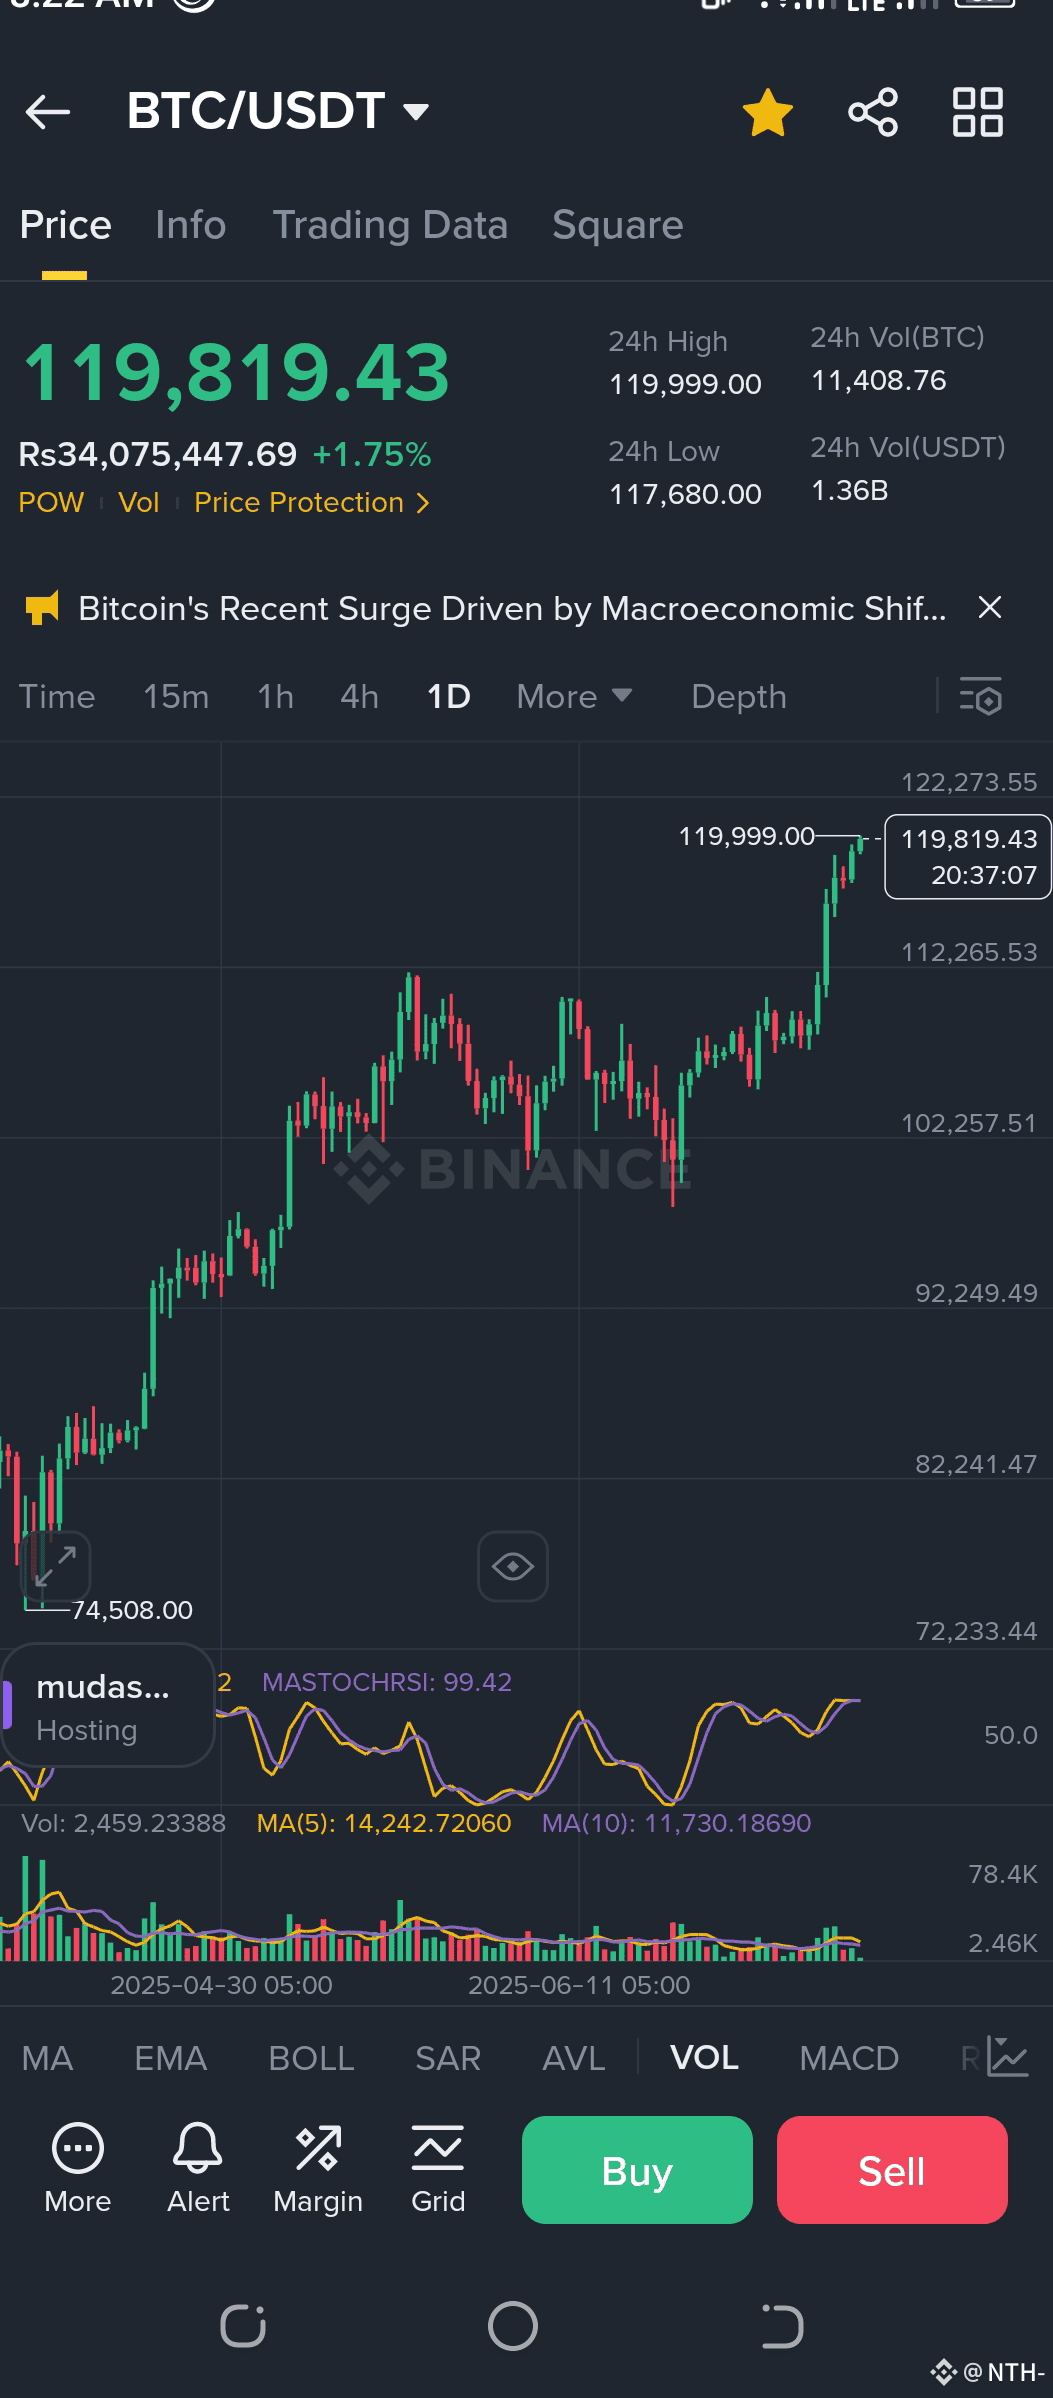The width and height of the screenshot is (1053, 2398).
Task: Open the four-squares grid menu icon
Action: click(x=978, y=111)
